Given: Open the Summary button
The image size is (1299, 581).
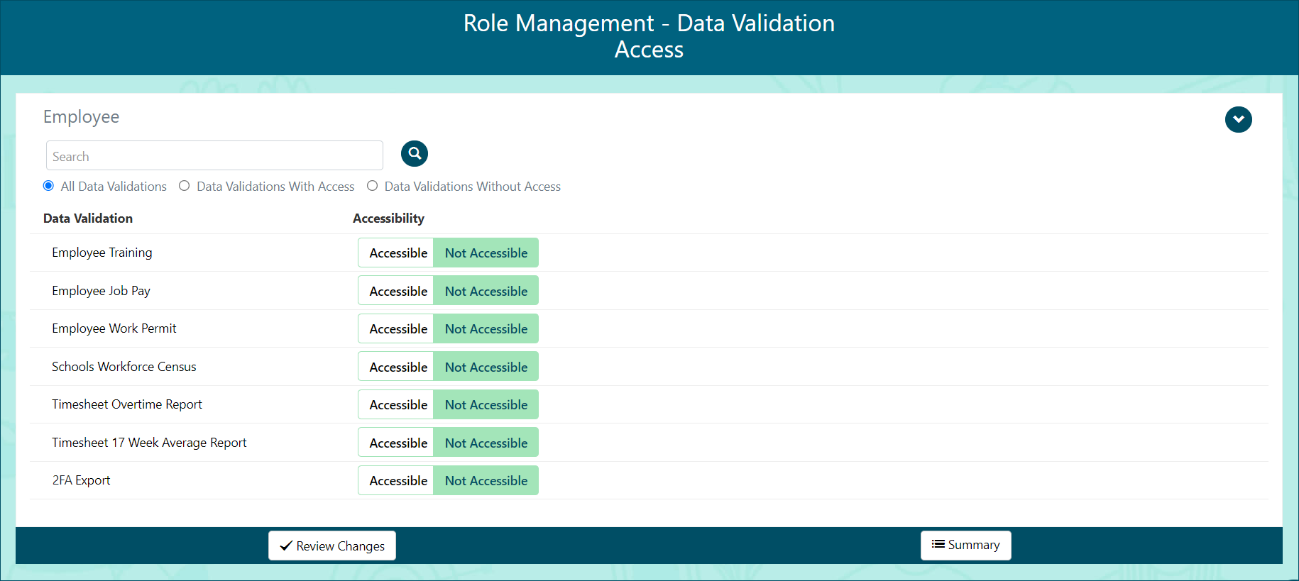Looking at the screenshot, I should pyautogui.click(x=966, y=545).
